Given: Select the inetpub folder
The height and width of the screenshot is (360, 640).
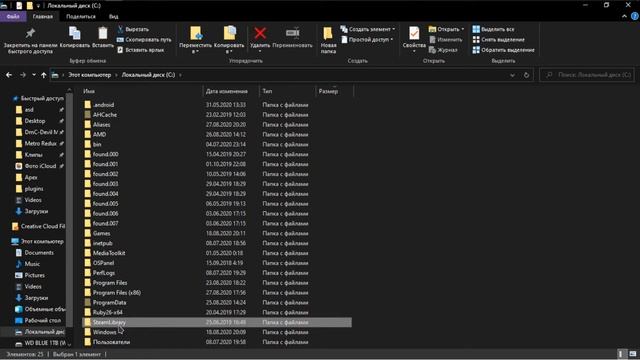Looking at the screenshot, I should (x=102, y=243).
